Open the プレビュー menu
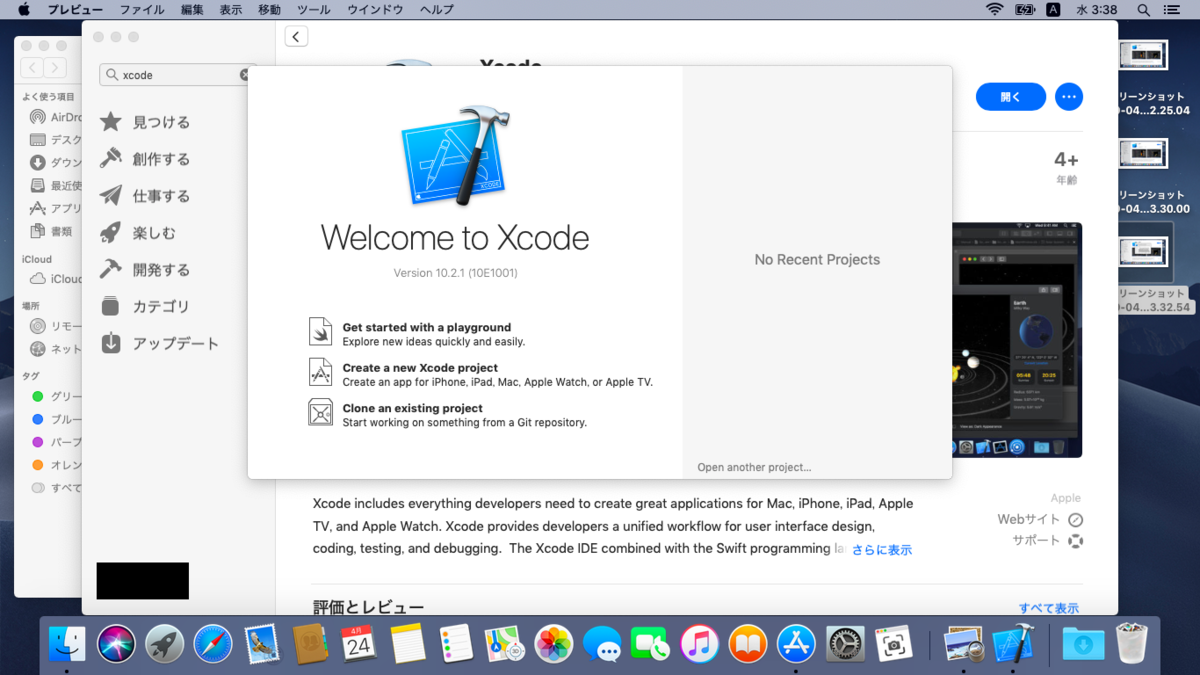Image resolution: width=1200 pixels, height=675 pixels. tap(74, 9)
